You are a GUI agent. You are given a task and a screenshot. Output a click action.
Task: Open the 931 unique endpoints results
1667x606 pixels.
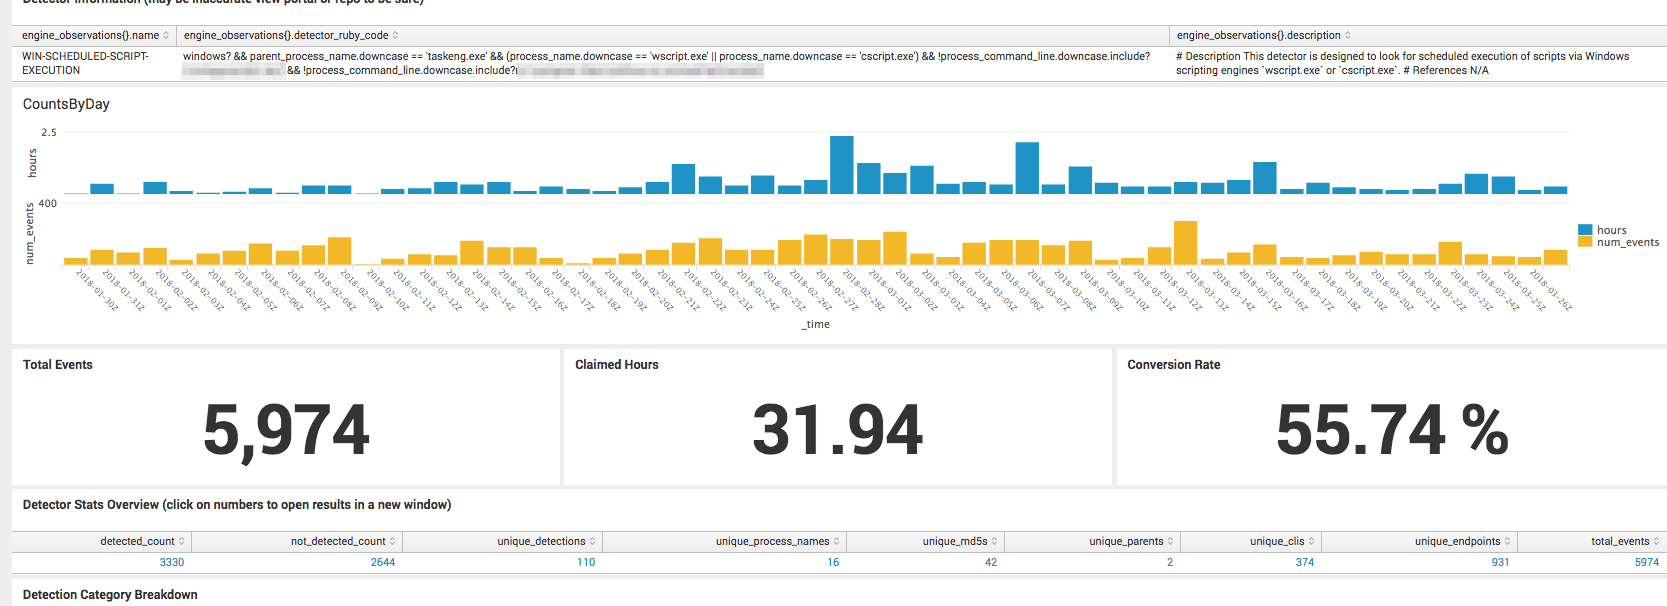click(x=1500, y=562)
